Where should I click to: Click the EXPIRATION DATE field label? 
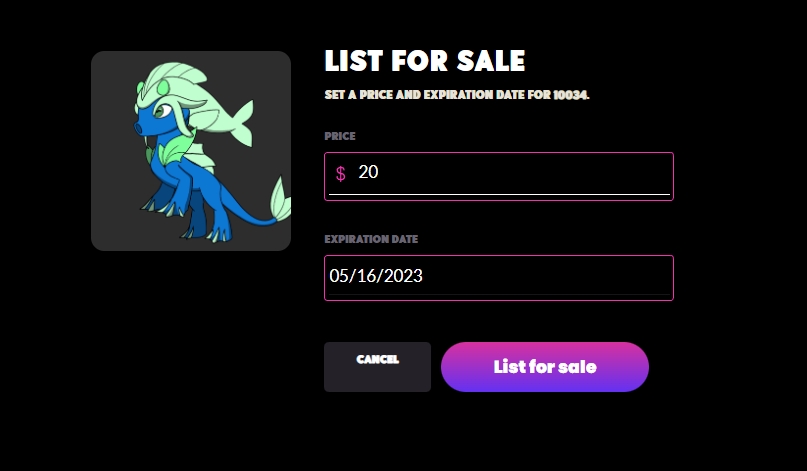tap(371, 240)
